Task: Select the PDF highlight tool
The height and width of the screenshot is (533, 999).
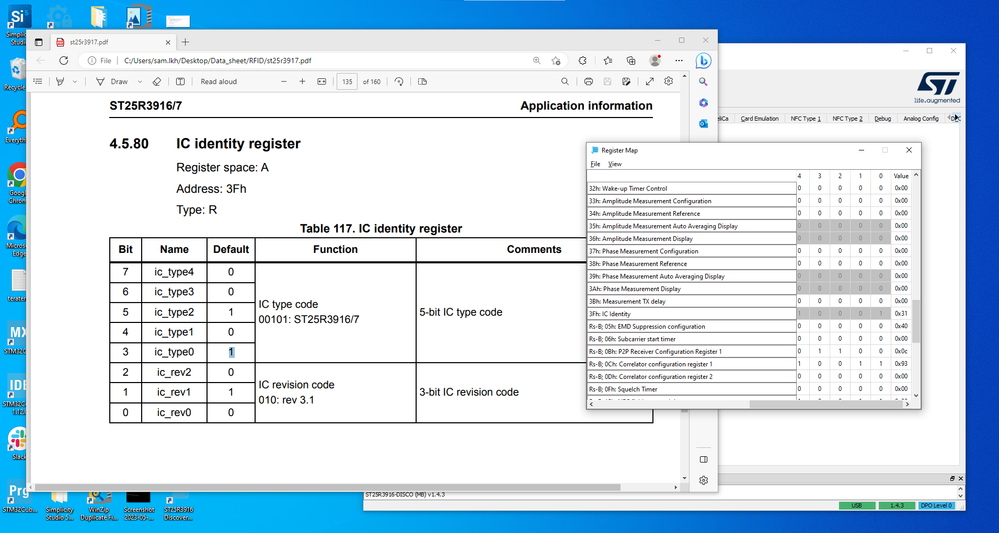Action: click(61, 82)
